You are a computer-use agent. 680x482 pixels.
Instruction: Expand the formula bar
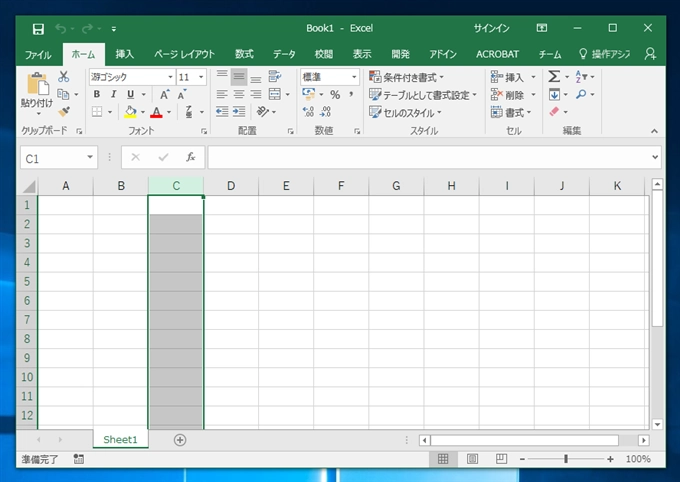655,157
